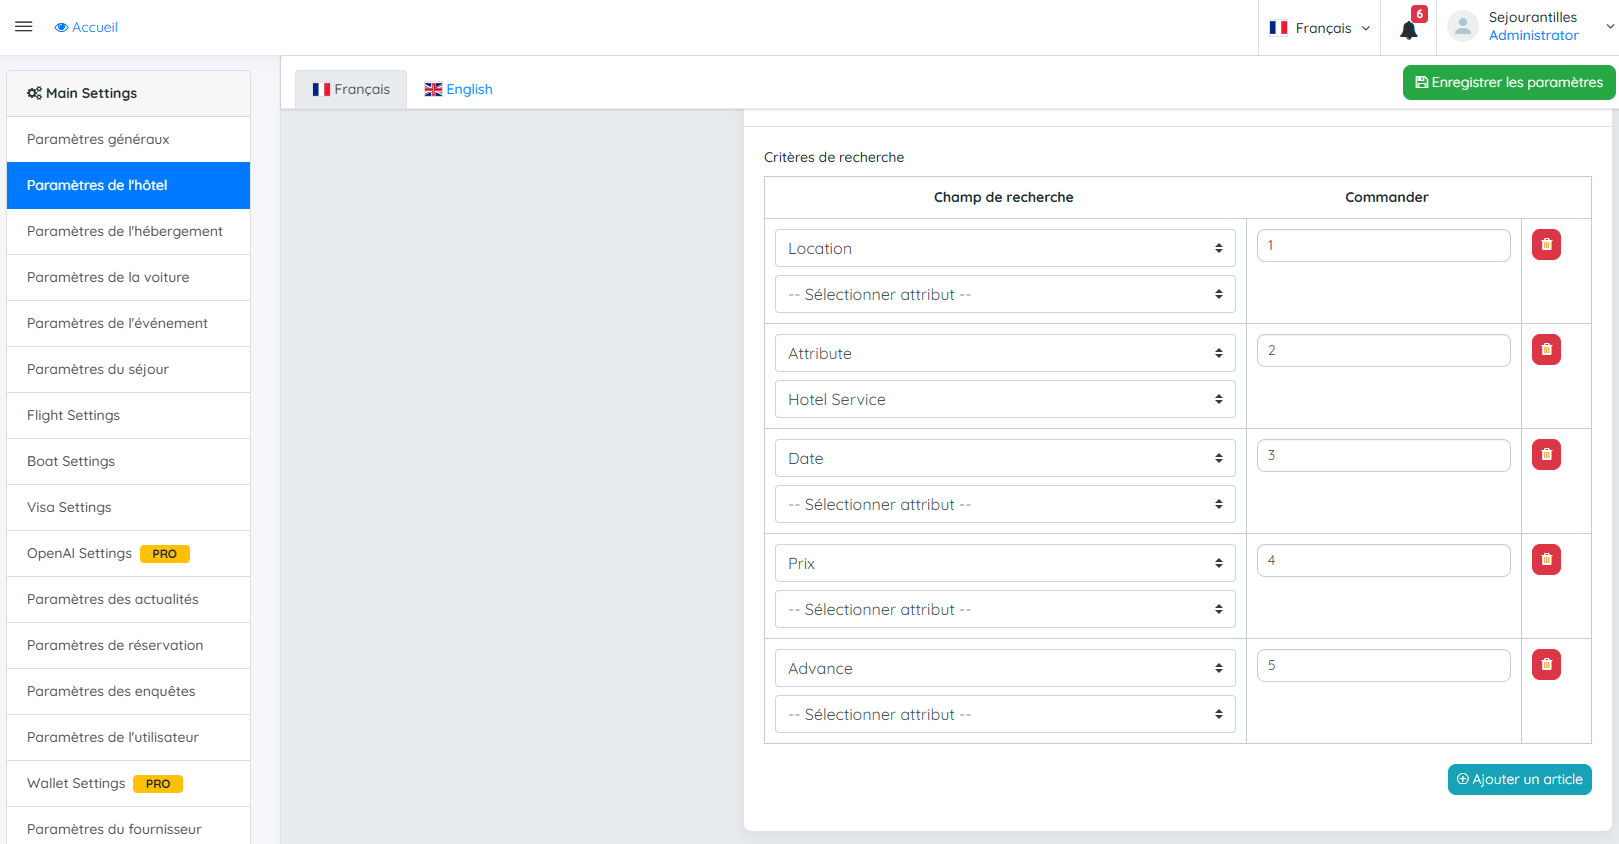
Task: Open the hamburger menu icon
Action: coord(24,27)
